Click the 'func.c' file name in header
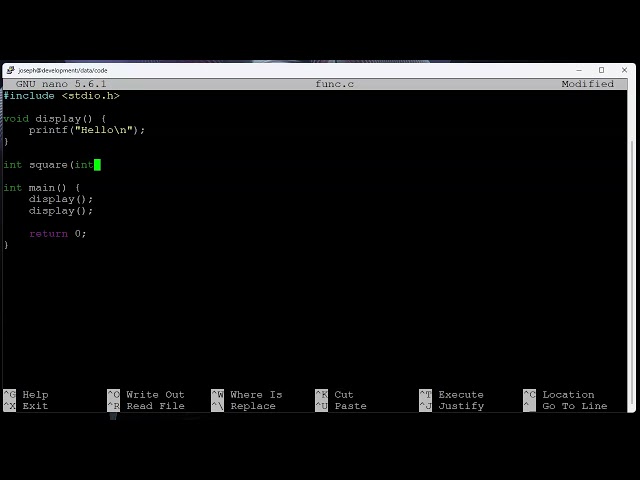640x480 pixels. (x=334, y=84)
